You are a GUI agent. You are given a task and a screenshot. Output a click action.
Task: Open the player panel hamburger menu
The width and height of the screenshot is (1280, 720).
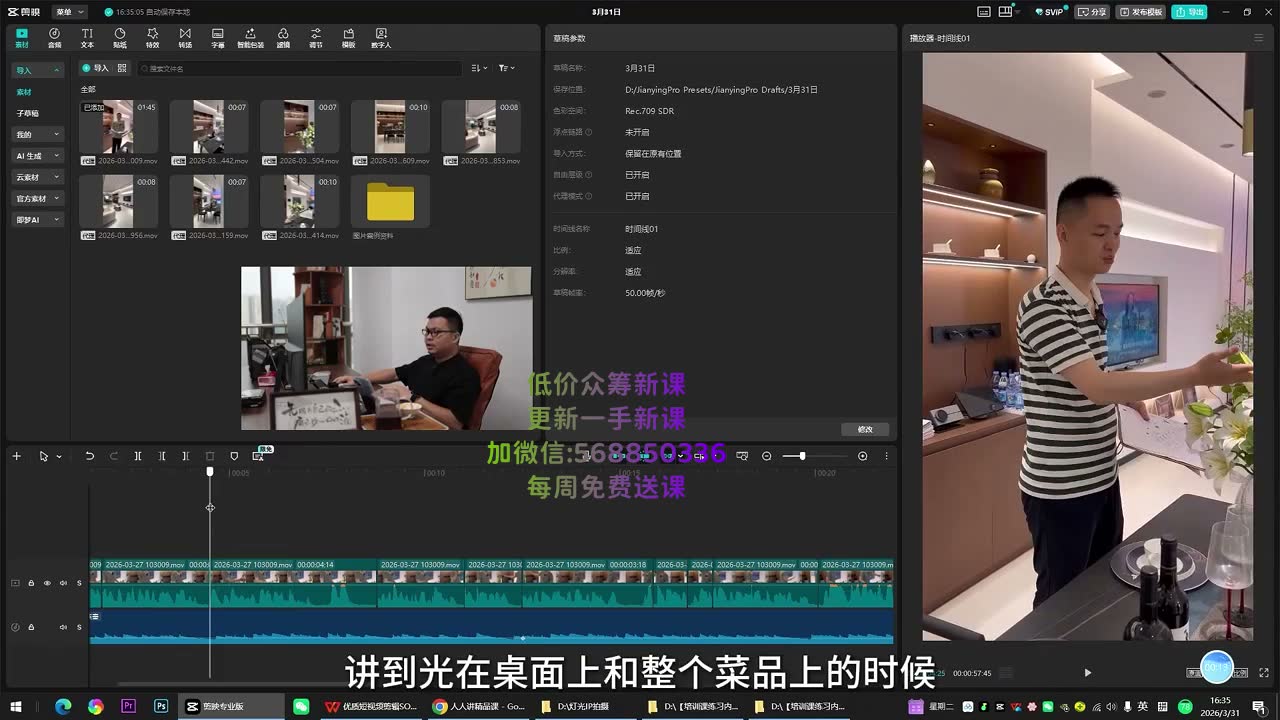[x=1258, y=38]
